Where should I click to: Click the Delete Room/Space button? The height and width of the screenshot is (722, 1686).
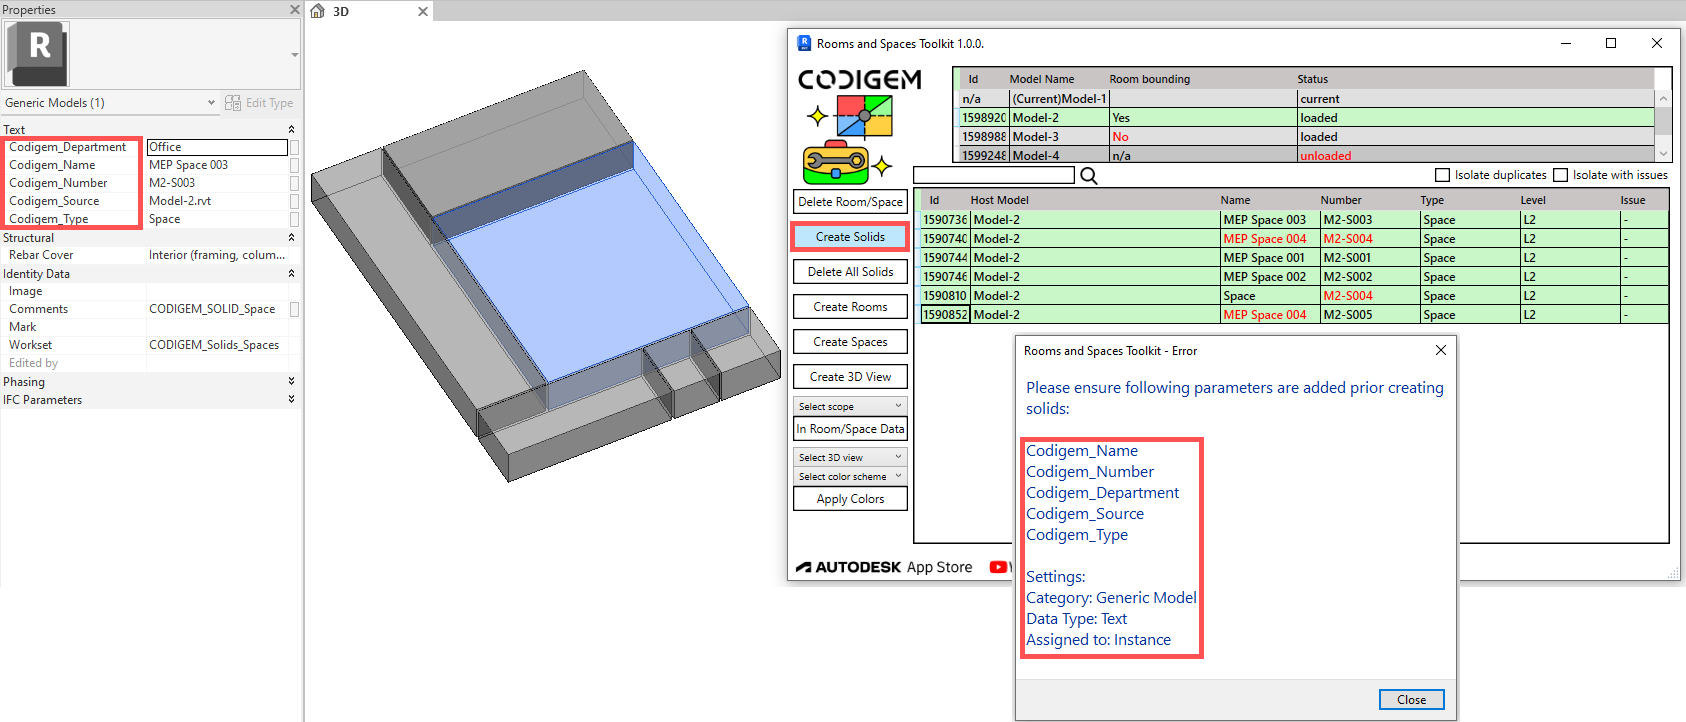pyautogui.click(x=851, y=202)
